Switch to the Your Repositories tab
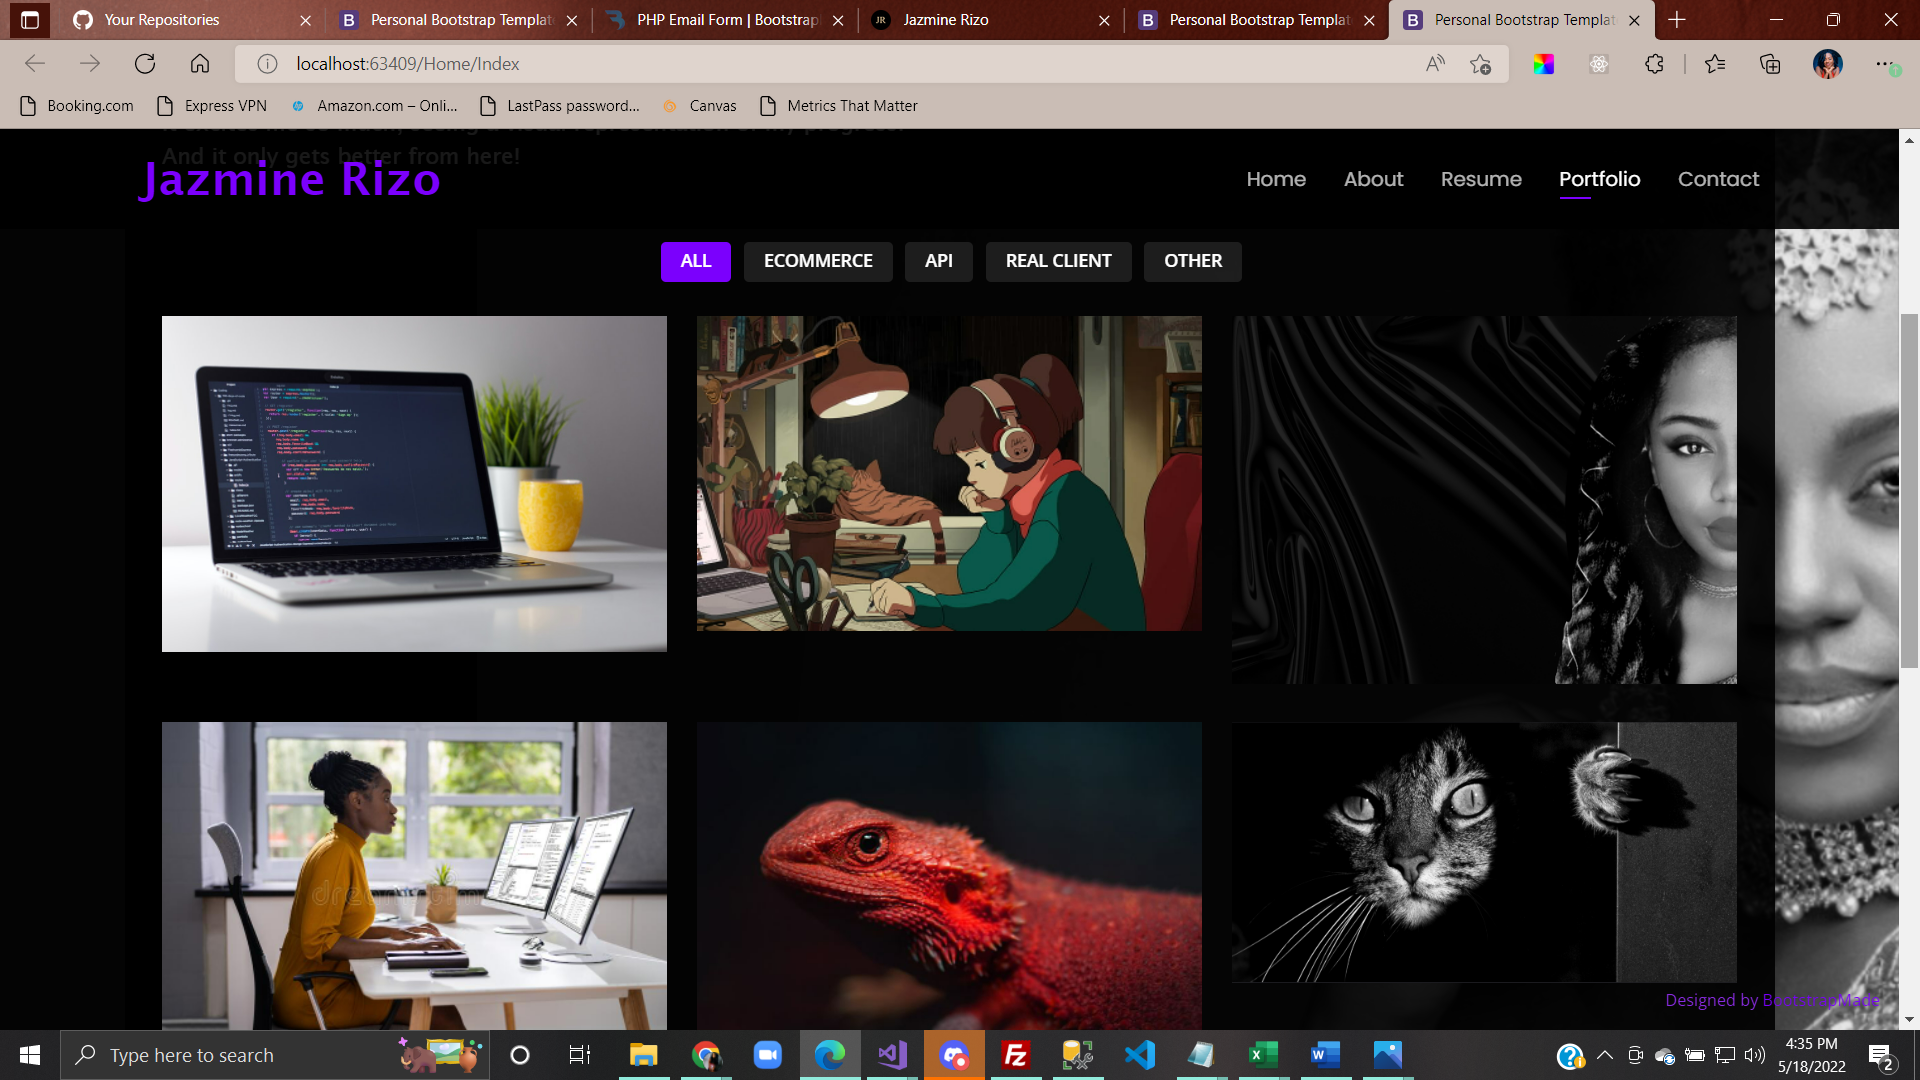The width and height of the screenshot is (1920, 1080). (162, 20)
